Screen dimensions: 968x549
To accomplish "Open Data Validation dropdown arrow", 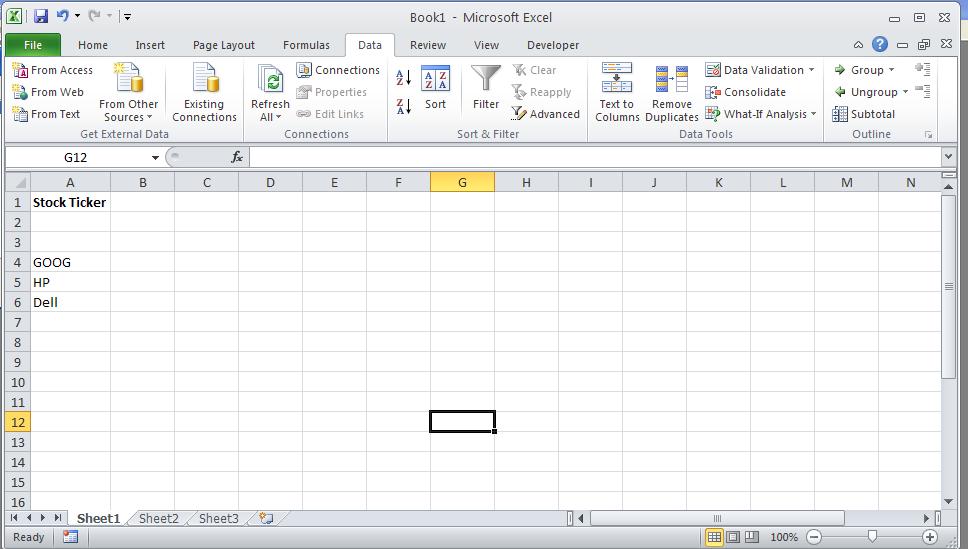I will pyautogui.click(x=811, y=70).
